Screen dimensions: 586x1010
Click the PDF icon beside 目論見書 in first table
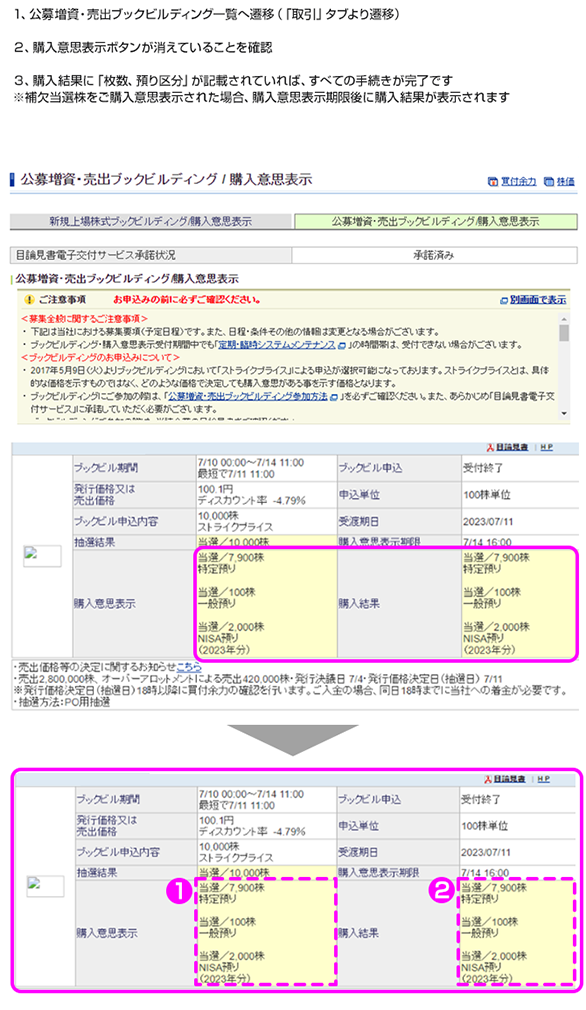(490, 447)
